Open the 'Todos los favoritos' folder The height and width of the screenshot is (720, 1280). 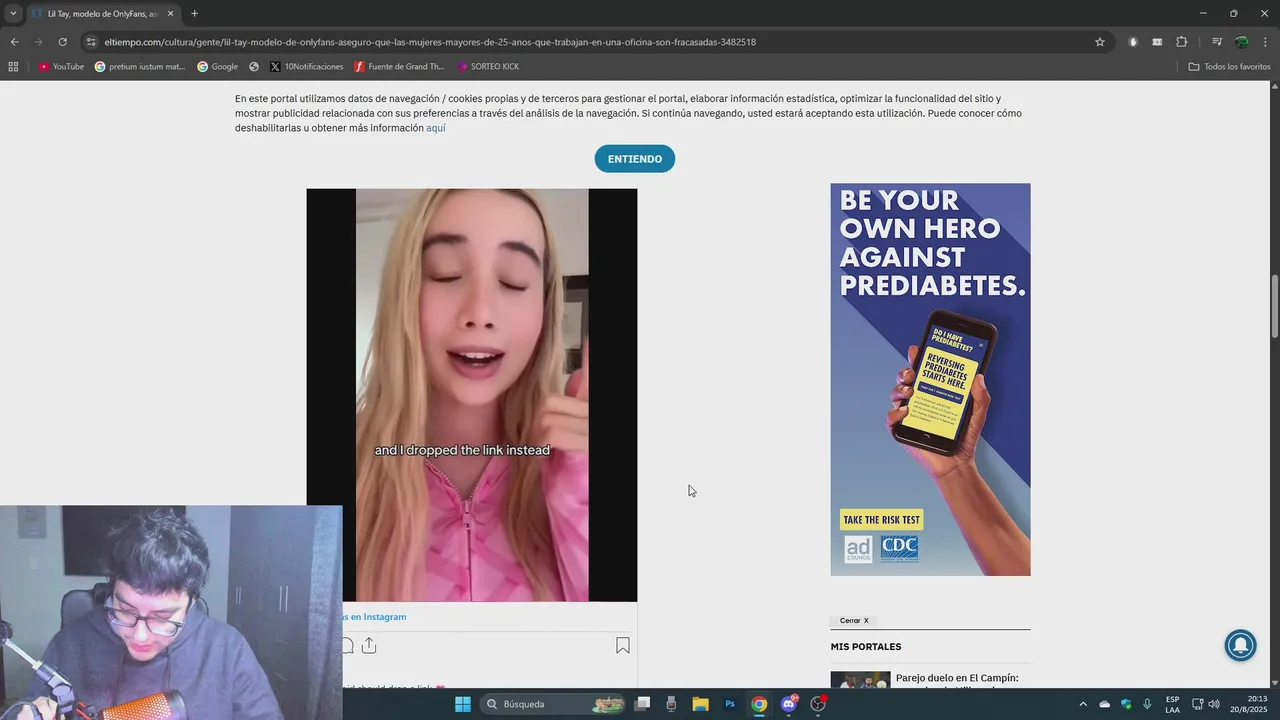(1229, 67)
